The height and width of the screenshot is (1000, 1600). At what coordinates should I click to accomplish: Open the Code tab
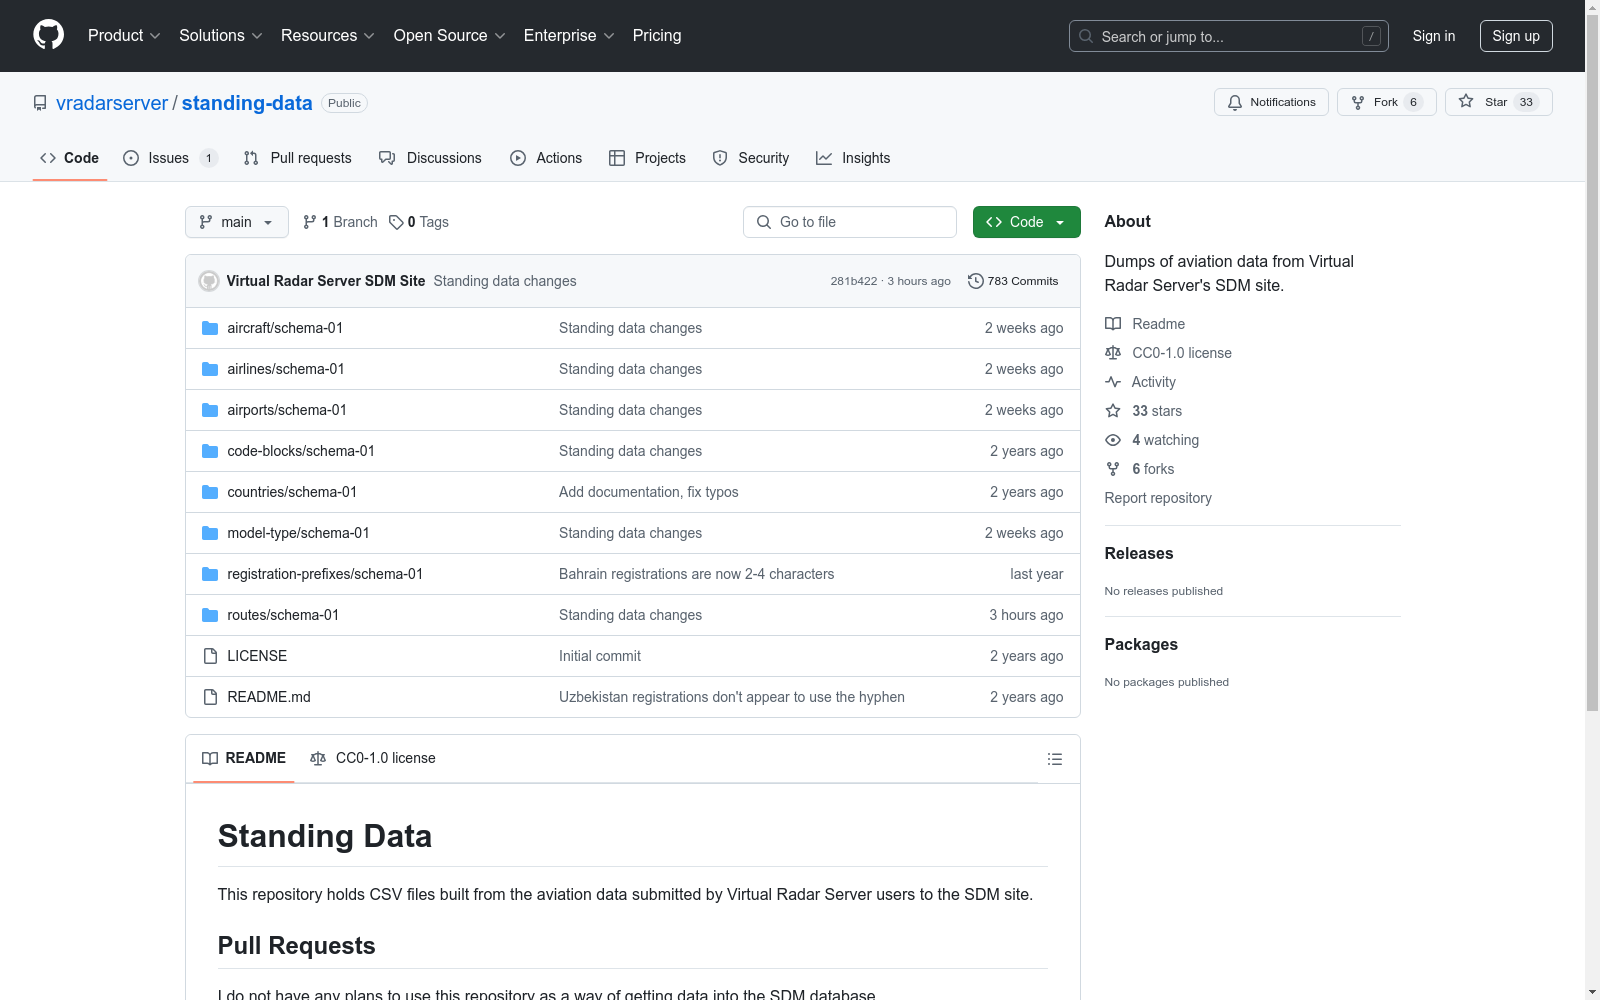(70, 158)
